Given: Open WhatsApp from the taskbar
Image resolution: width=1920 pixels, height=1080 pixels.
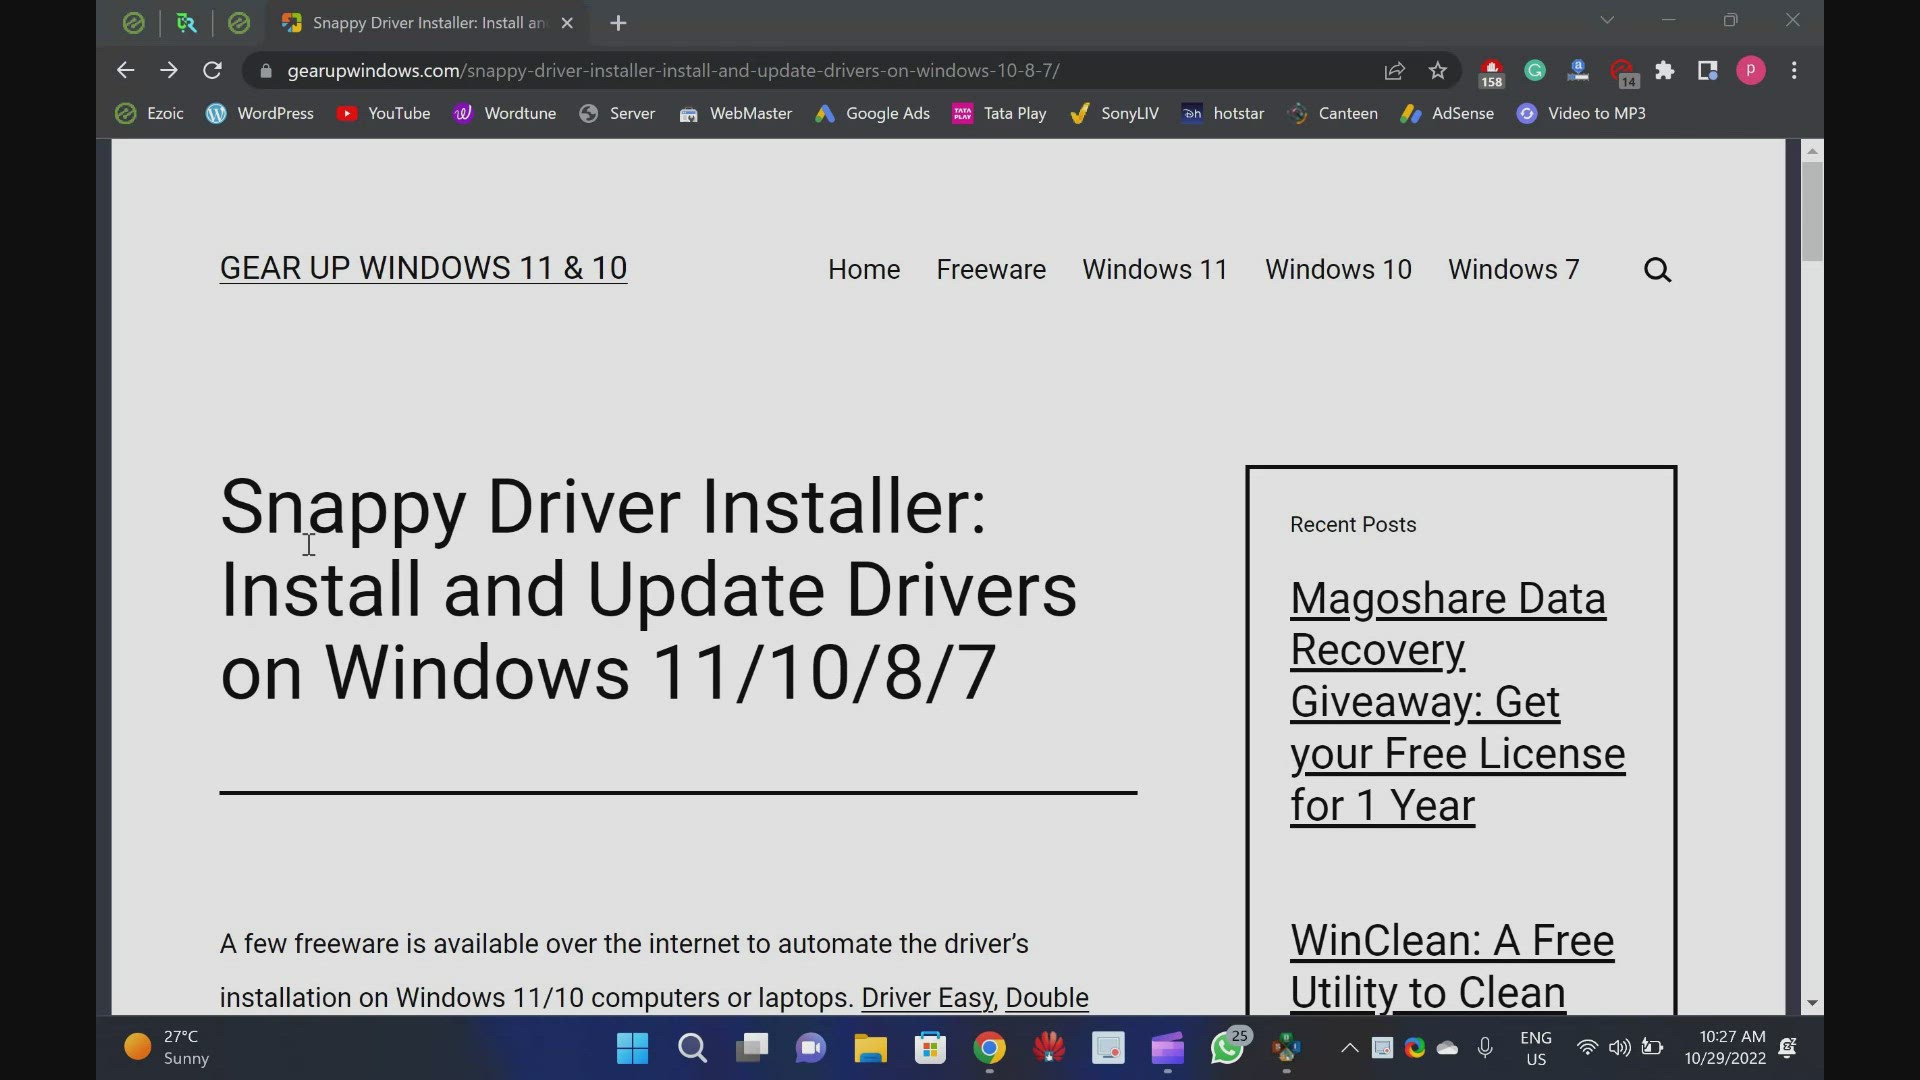Looking at the screenshot, I should pos(1228,1048).
